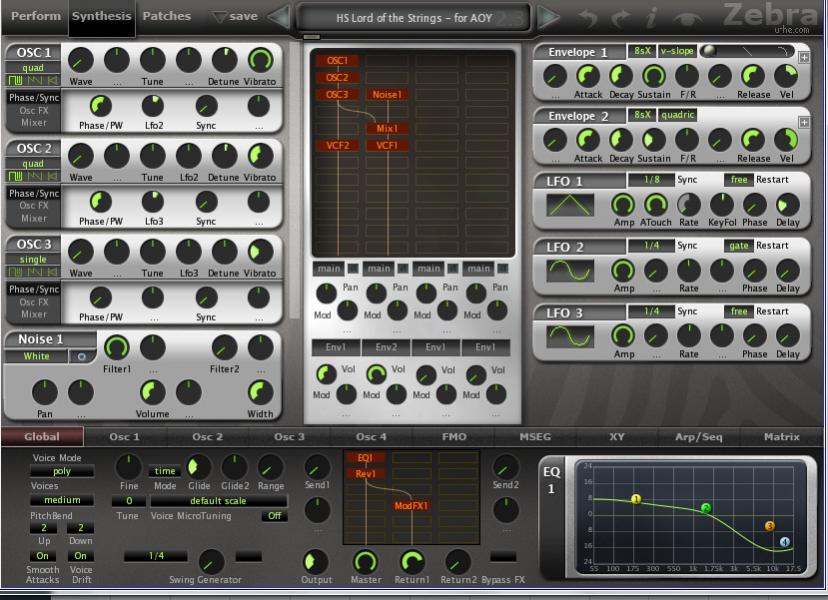Switch to the Patches tab
The image size is (828, 600).
167,16
